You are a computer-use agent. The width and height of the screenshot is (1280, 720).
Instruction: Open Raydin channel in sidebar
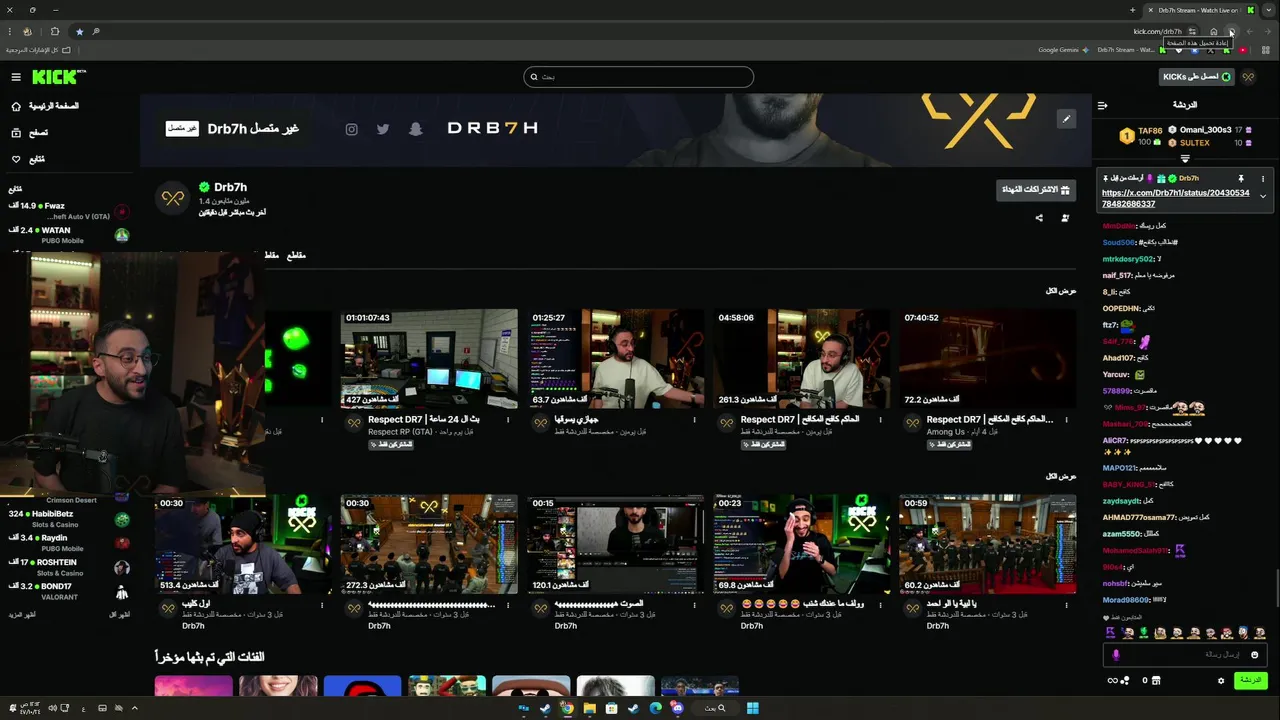coord(68,543)
